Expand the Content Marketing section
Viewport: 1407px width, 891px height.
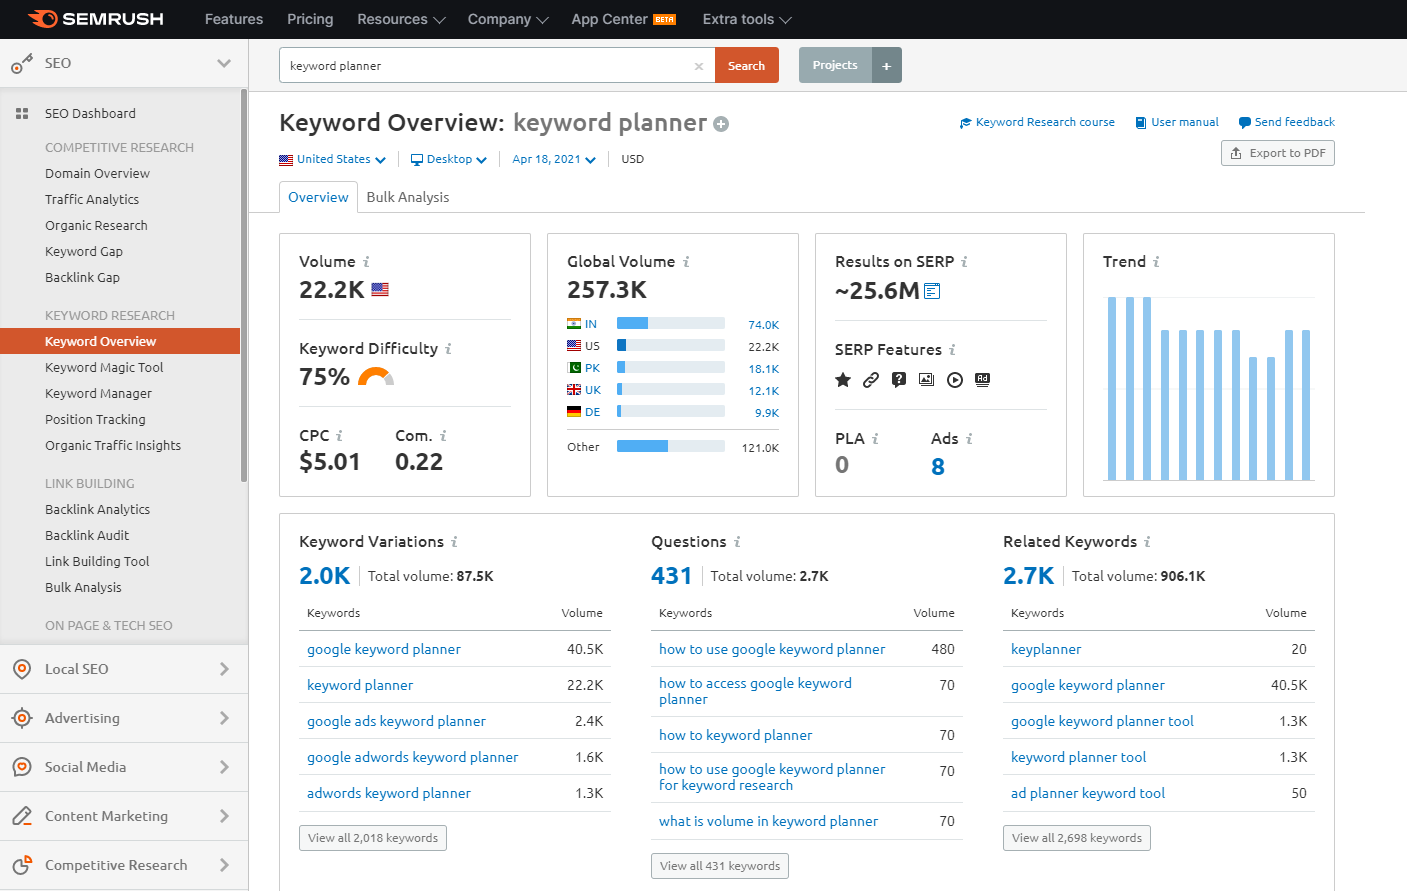(x=124, y=816)
